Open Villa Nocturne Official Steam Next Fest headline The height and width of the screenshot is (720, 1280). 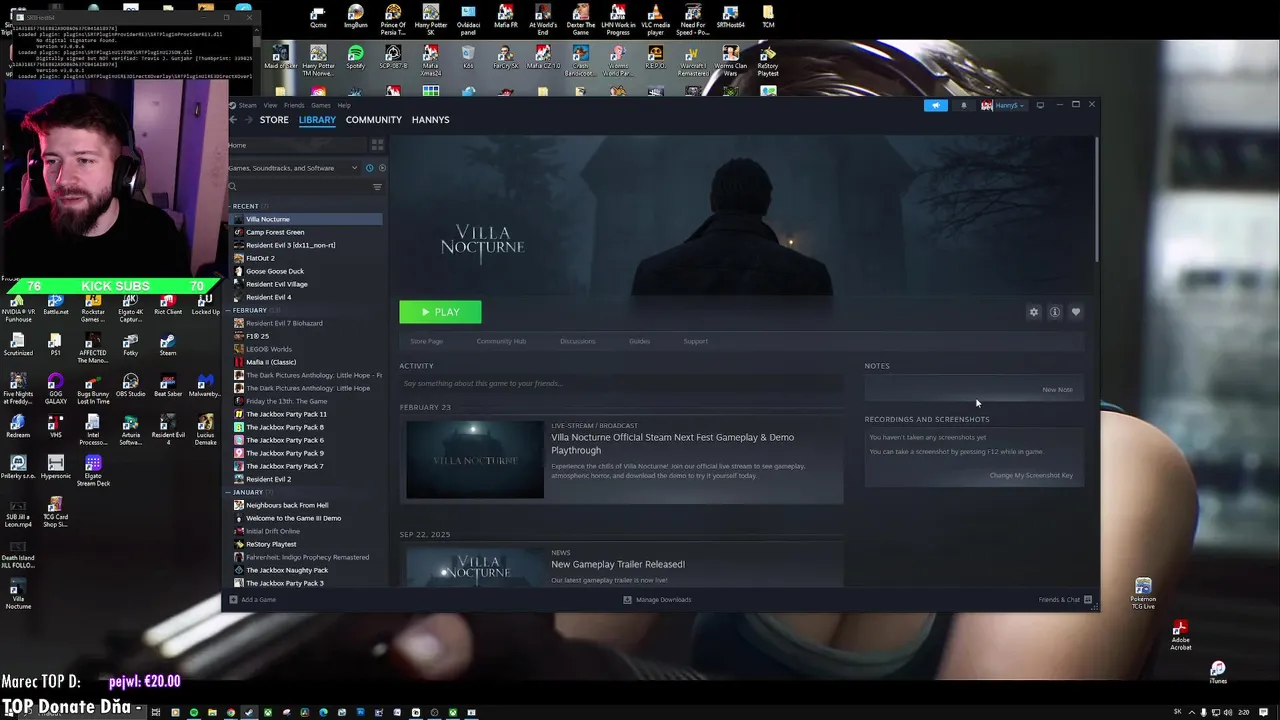pos(672,443)
